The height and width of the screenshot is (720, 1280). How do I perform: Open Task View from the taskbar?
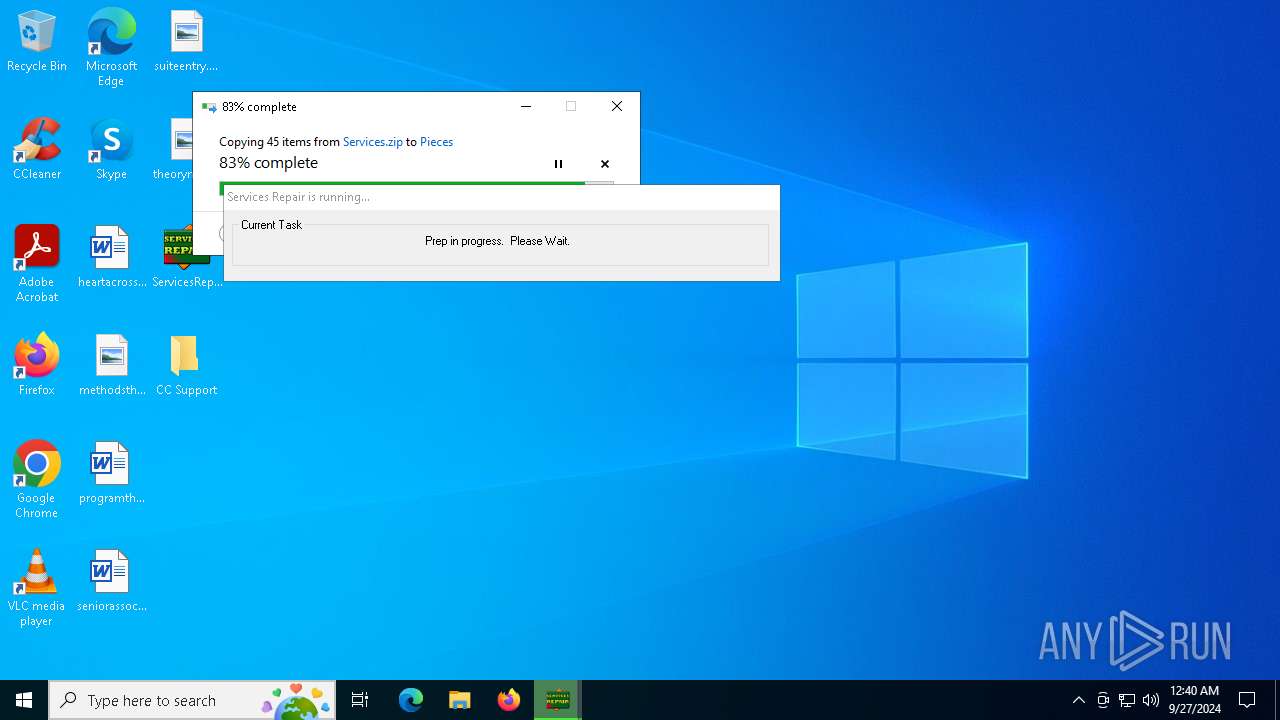360,700
